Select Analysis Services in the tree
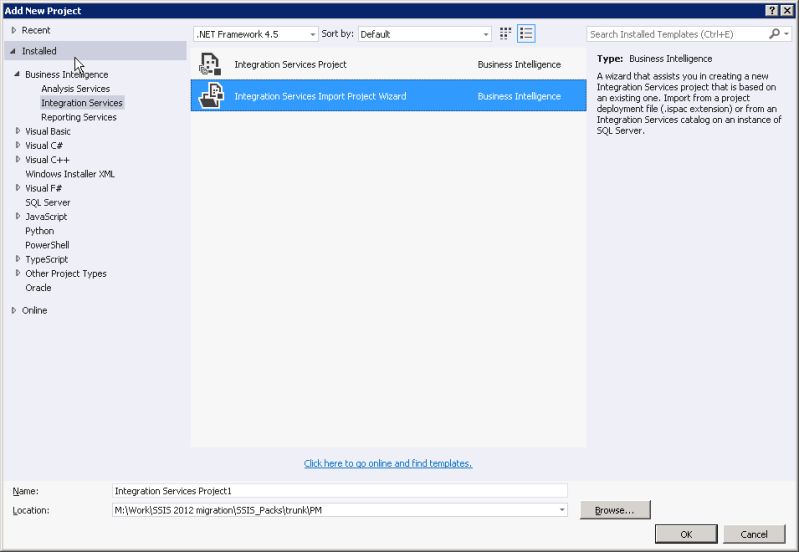This screenshot has height=552, width=799. pyautogui.click(x=75, y=89)
